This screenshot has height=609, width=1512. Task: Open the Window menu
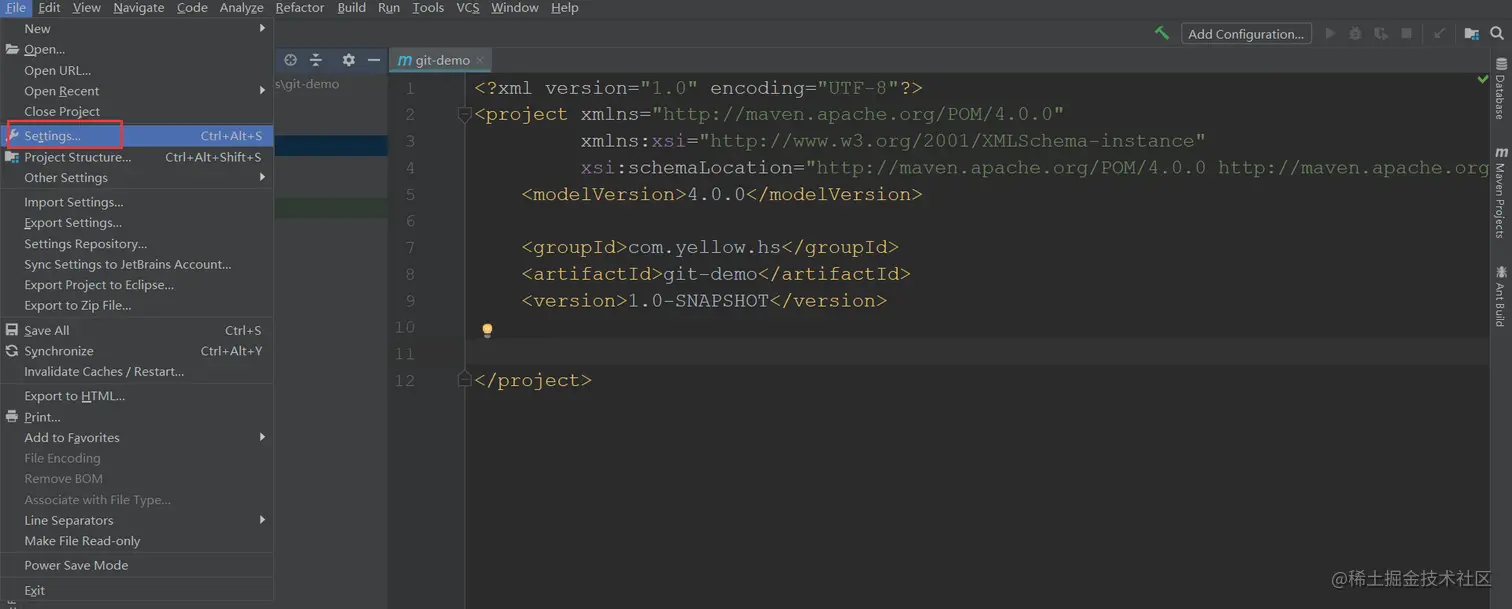[x=515, y=8]
